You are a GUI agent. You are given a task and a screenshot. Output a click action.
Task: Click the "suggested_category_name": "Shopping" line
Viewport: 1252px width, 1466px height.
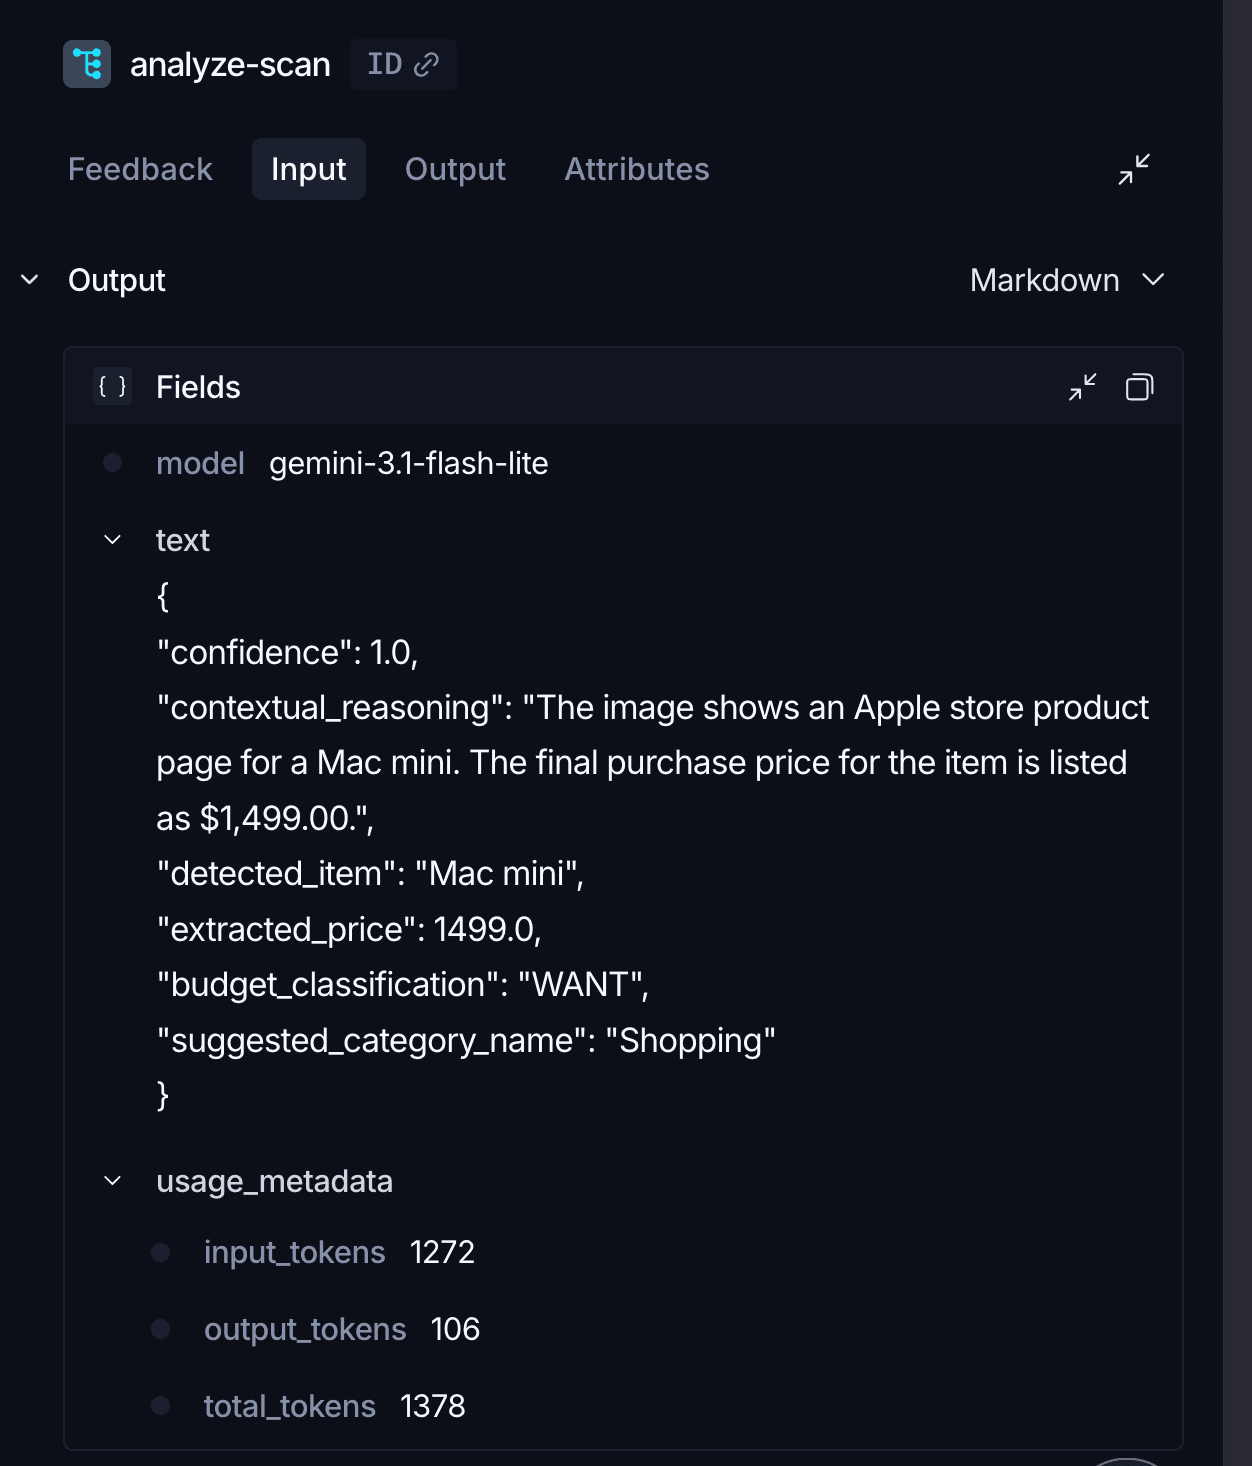coord(466,1040)
